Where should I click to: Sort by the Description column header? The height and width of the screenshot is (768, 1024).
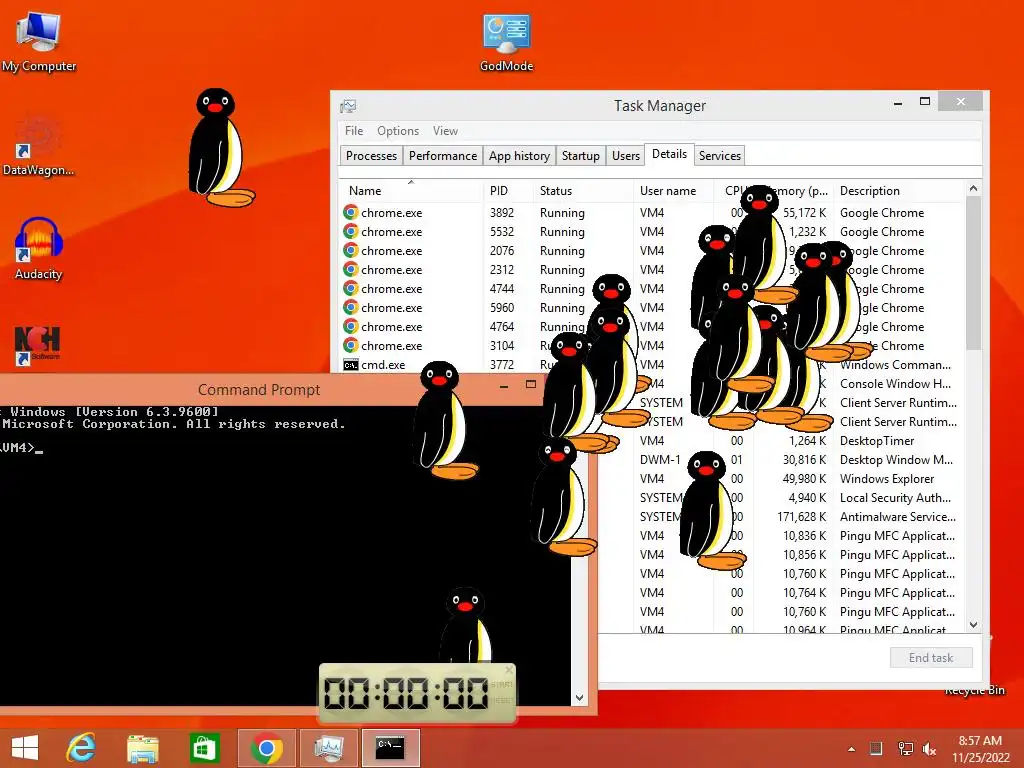(898, 191)
